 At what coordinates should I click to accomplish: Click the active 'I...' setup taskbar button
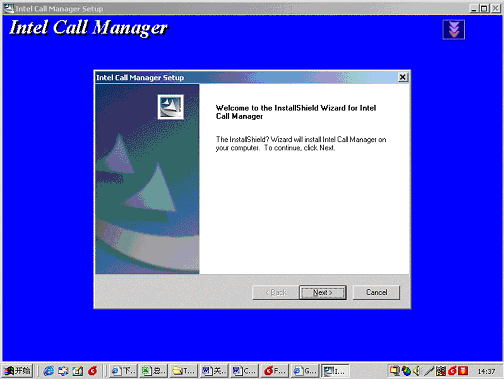pyautogui.click(x=335, y=371)
